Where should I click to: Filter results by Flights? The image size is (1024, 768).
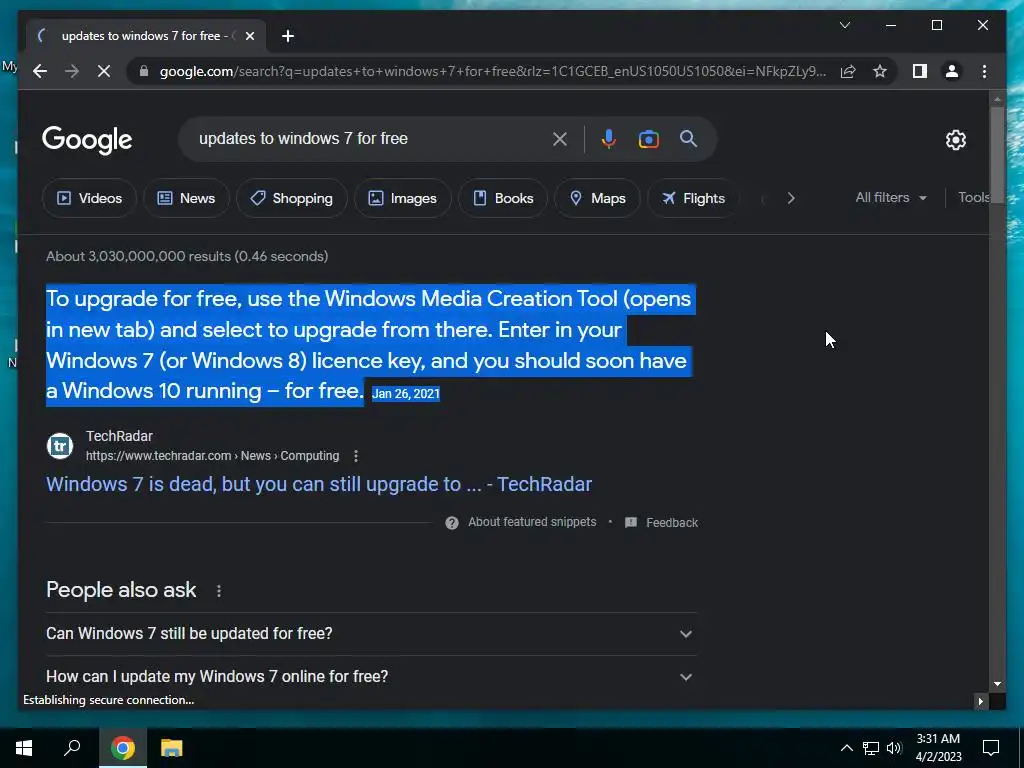pyautogui.click(x=693, y=198)
